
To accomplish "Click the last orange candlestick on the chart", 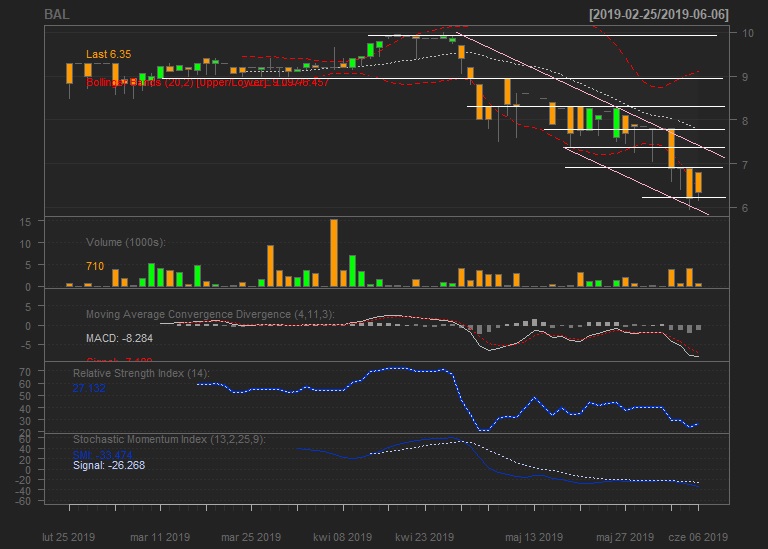I will (698, 182).
